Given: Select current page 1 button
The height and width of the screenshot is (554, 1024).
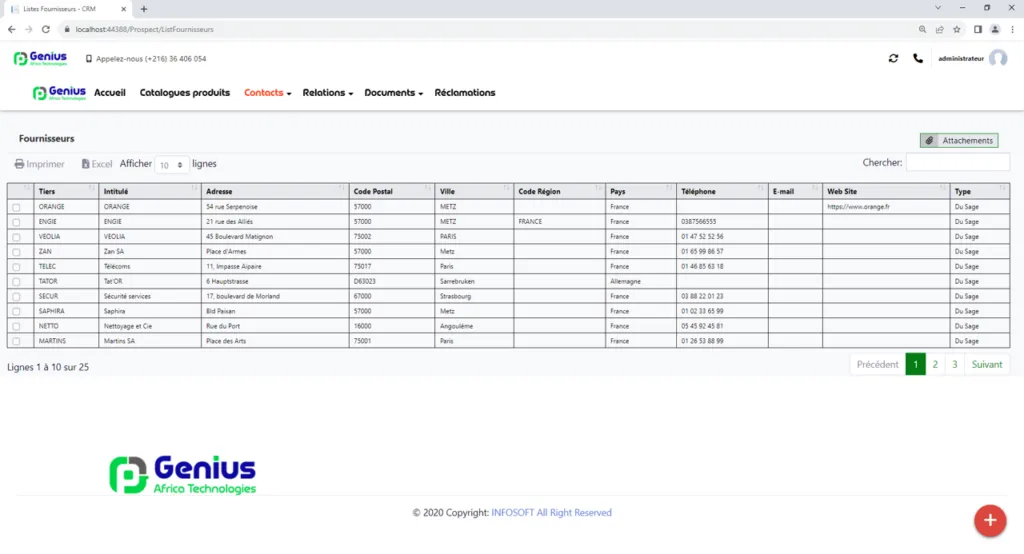Looking at the screenshot, I should [x=916, y=365].
